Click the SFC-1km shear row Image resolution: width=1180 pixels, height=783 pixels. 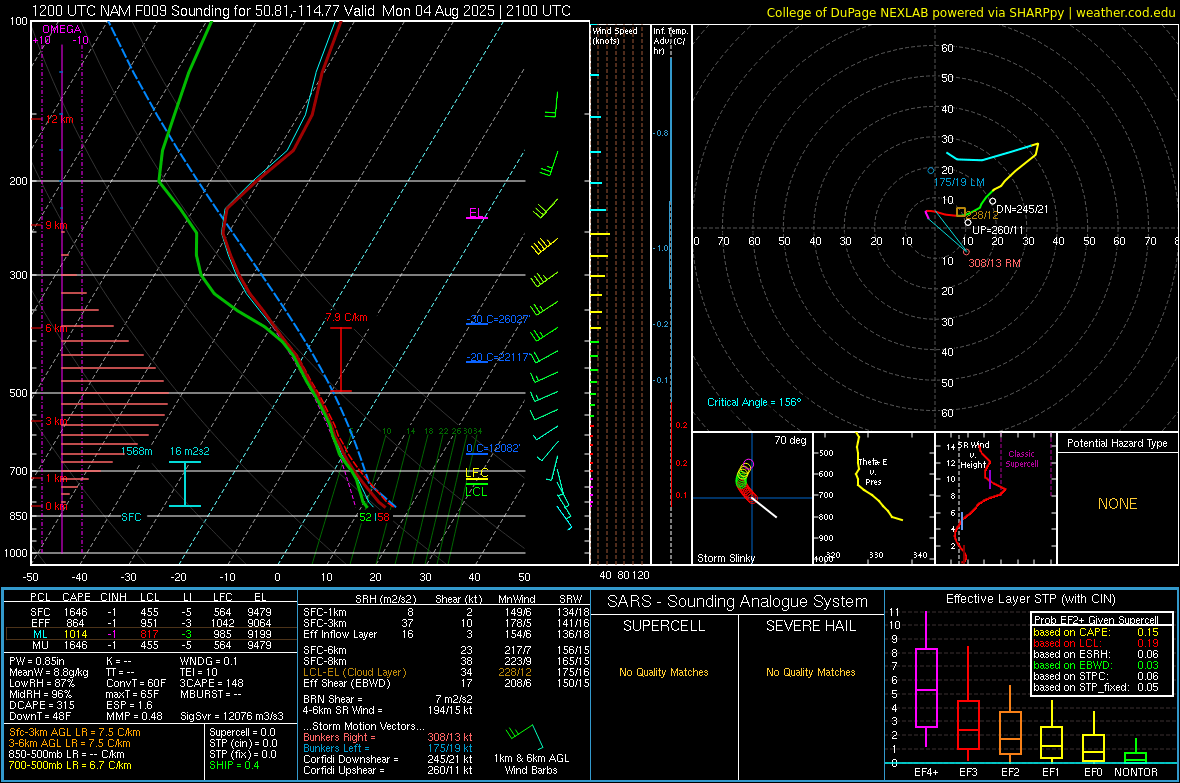pos(444,612)
